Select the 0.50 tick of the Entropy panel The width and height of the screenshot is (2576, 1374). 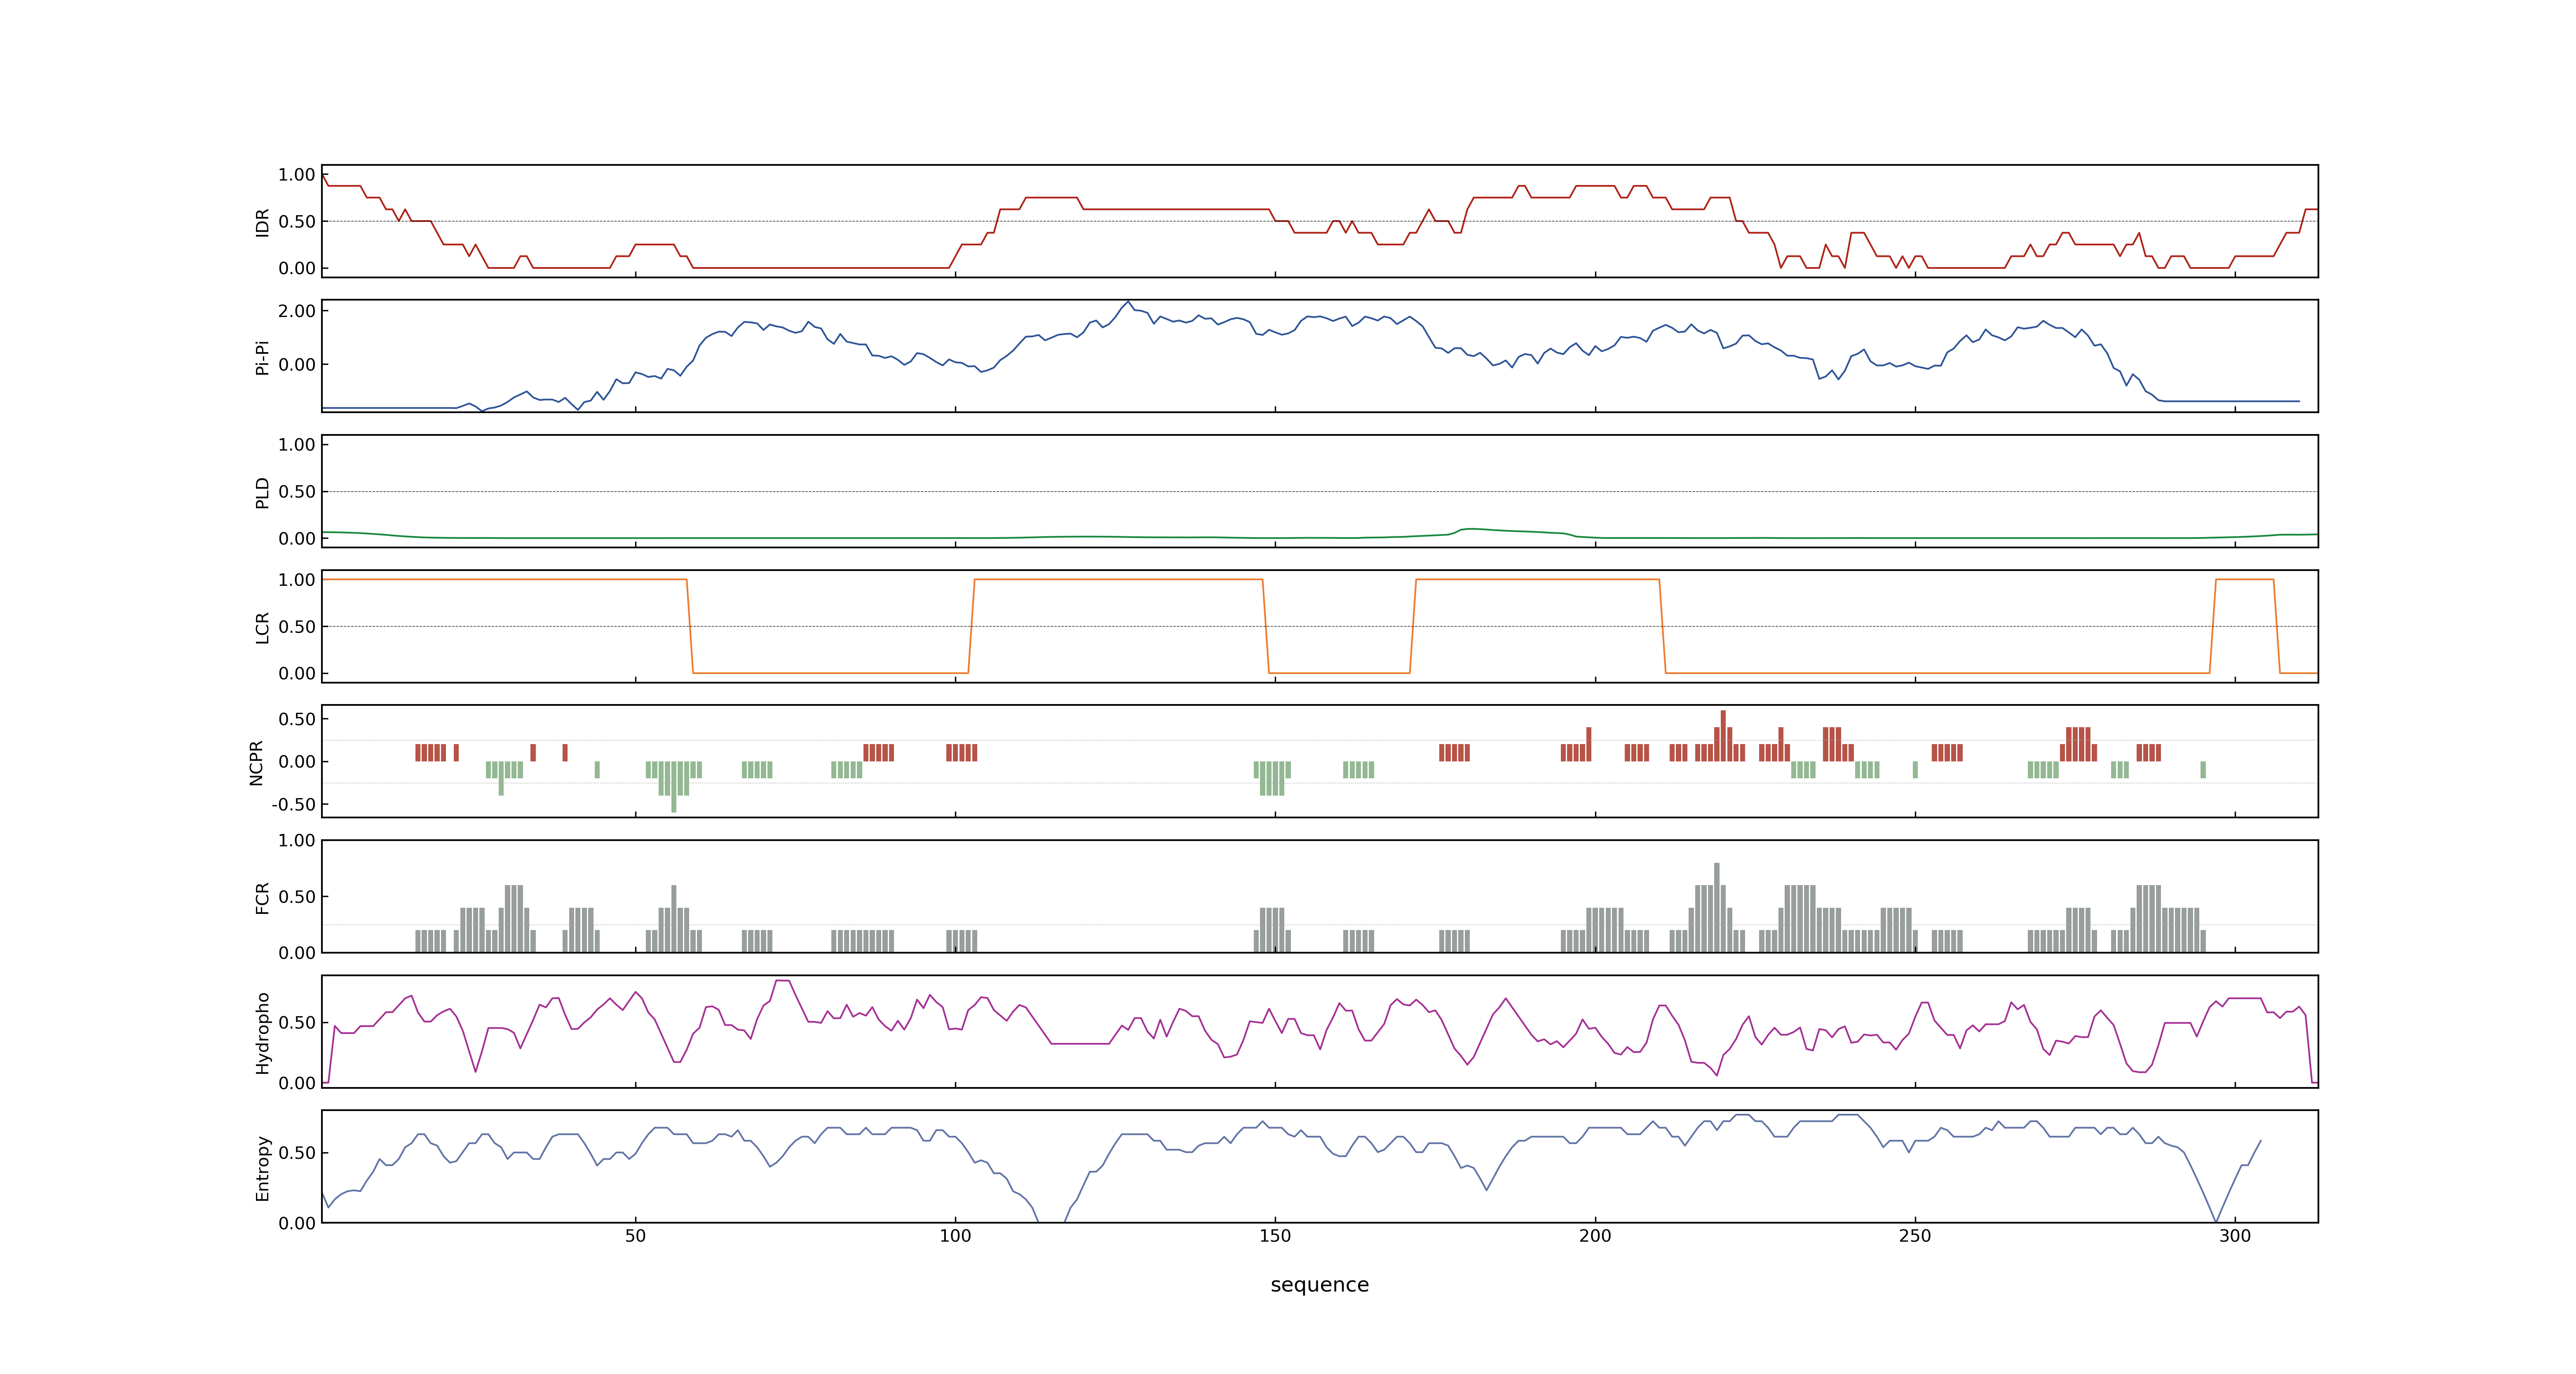[297, 1153]
